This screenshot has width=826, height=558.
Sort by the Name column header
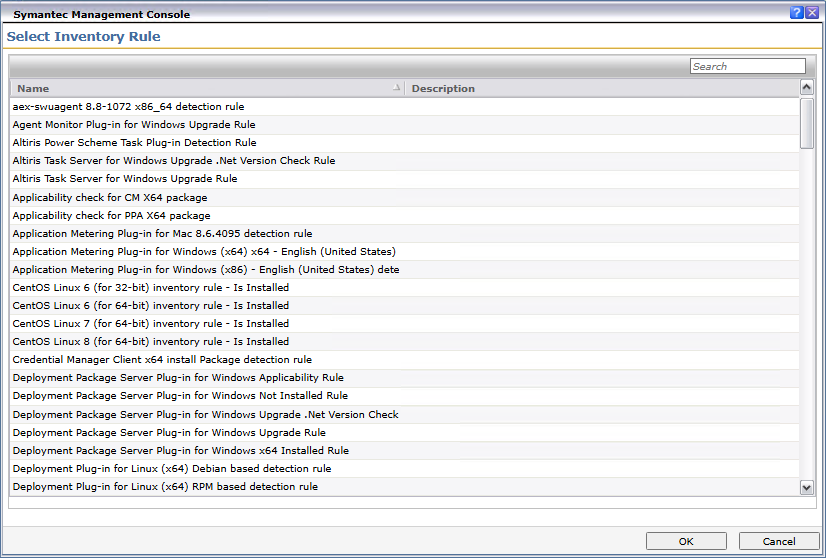(207, 89)
